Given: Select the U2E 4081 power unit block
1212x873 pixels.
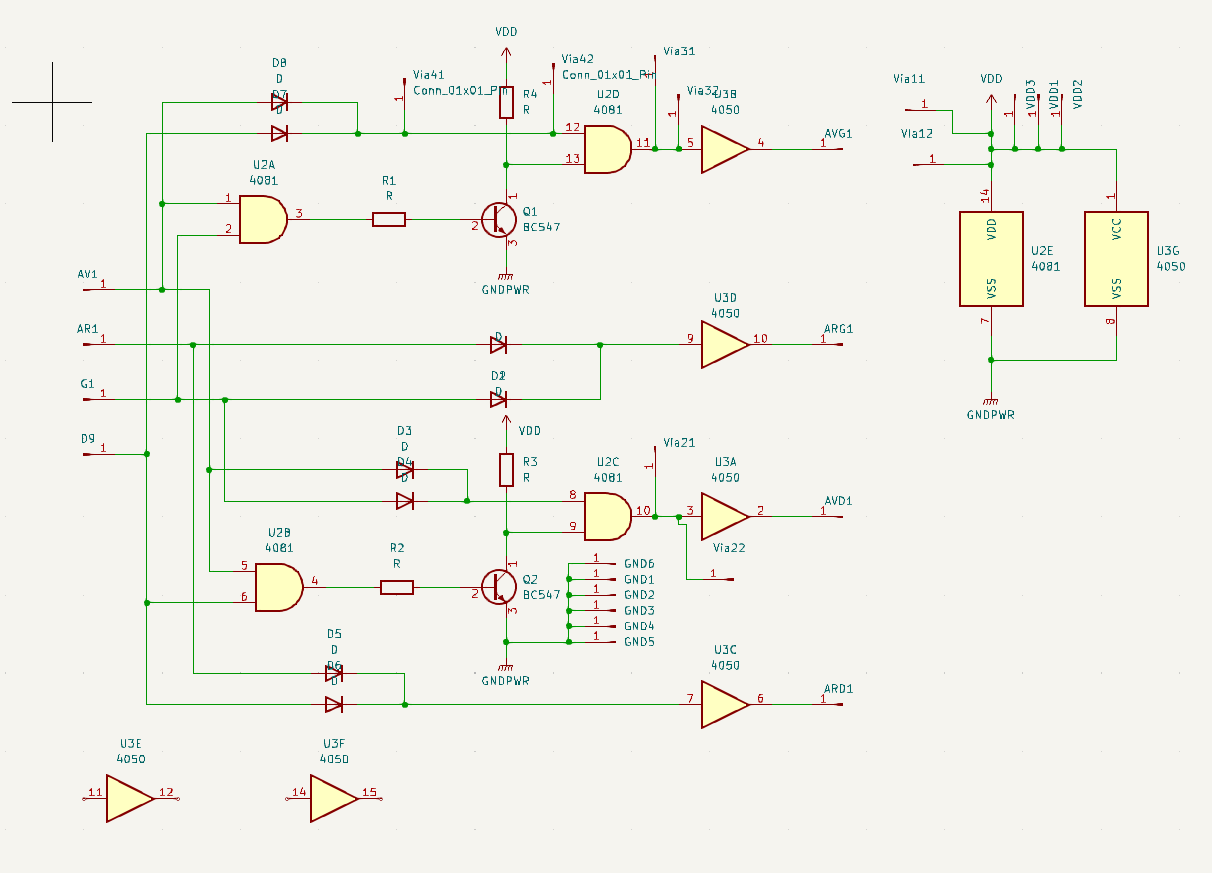Looking at the screenshot, I should coord(990,258).
